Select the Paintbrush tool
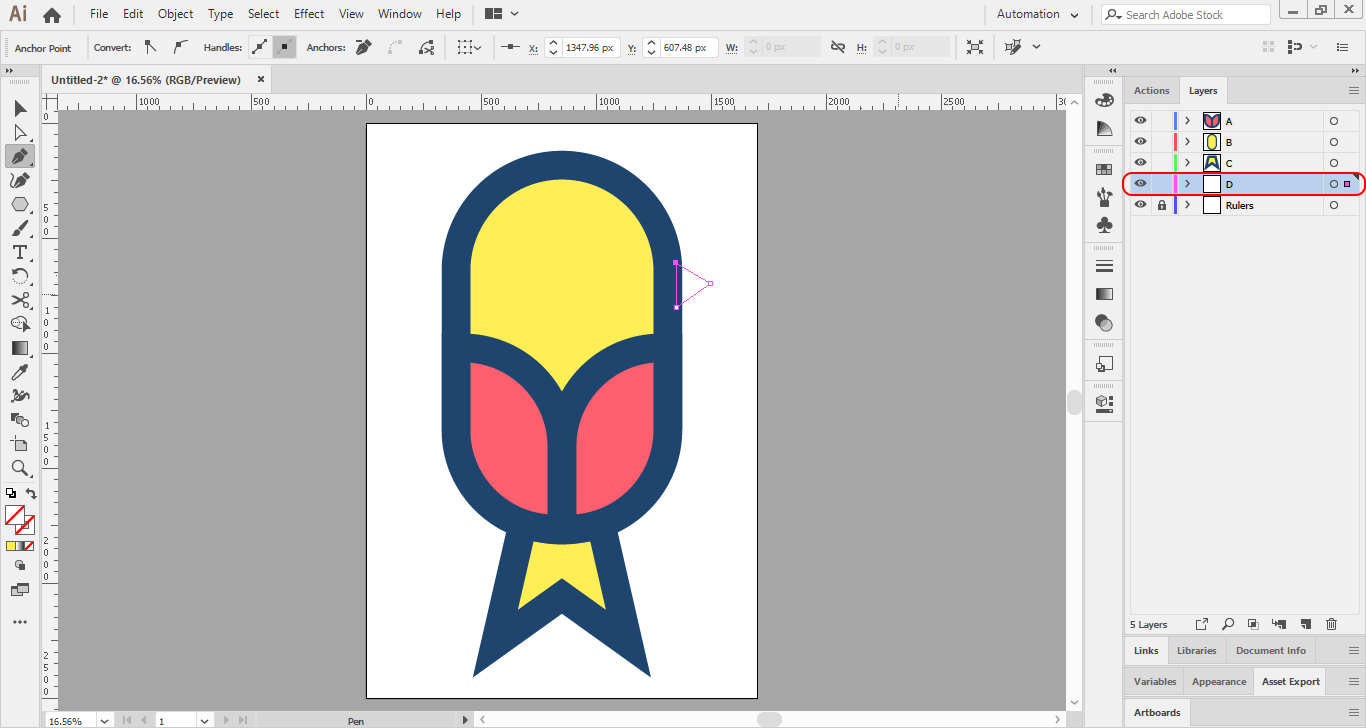1366x728 pixels. 20,228
